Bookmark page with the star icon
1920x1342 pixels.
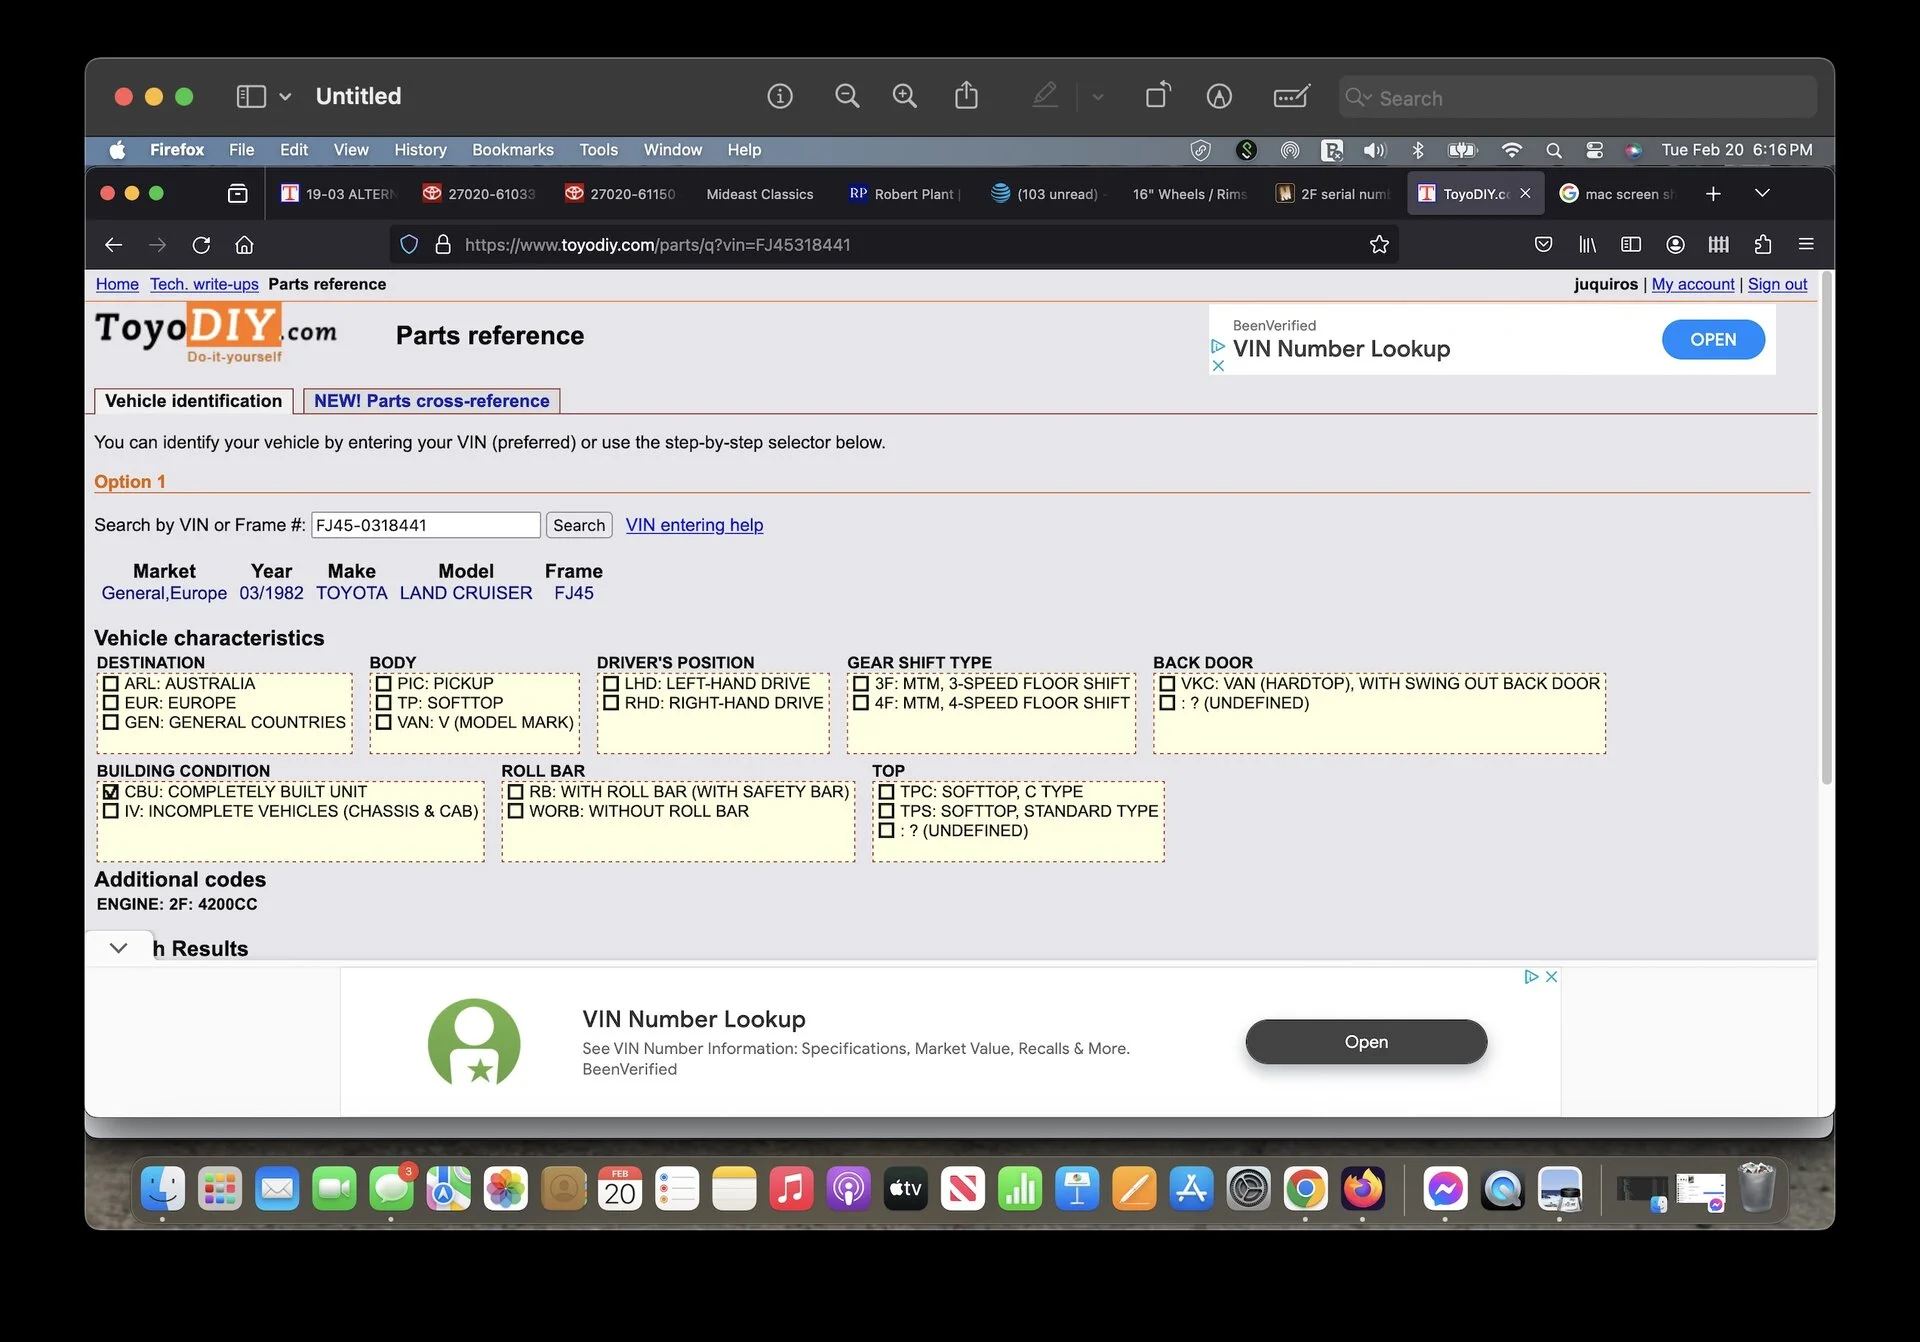[x=1379, y=245]
